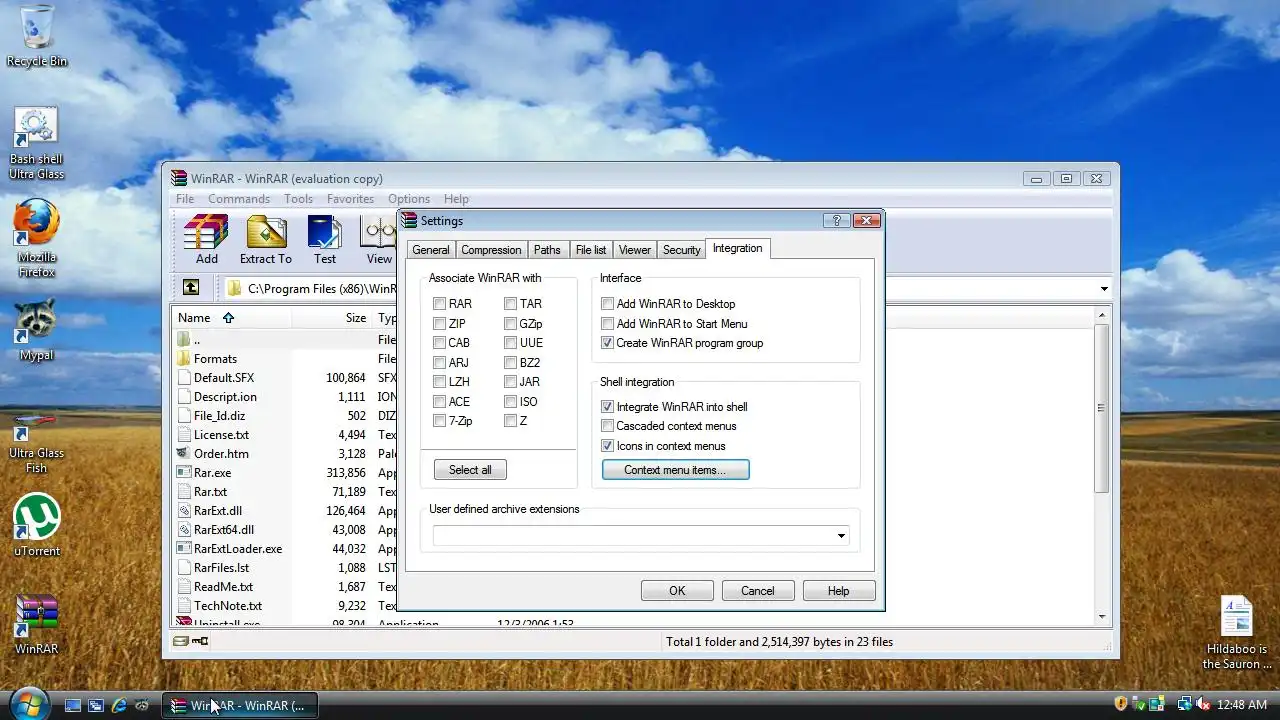
Task: Click the WinRAR file list vertical scrollbar
Action: [x=1102, y=466]
